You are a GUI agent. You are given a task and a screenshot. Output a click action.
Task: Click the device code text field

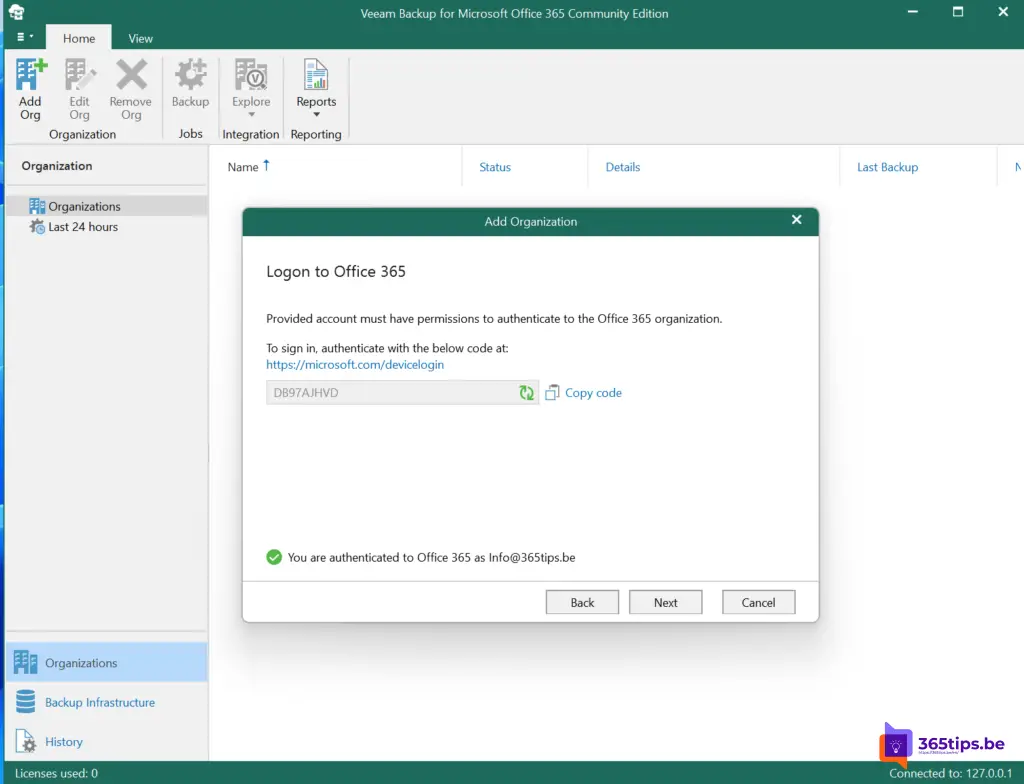pos(390,393)
